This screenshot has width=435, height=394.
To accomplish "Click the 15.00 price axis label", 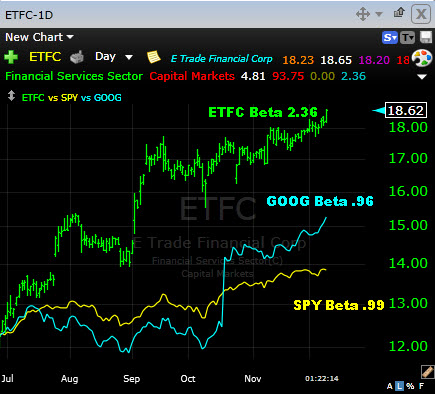I will 408,225.
